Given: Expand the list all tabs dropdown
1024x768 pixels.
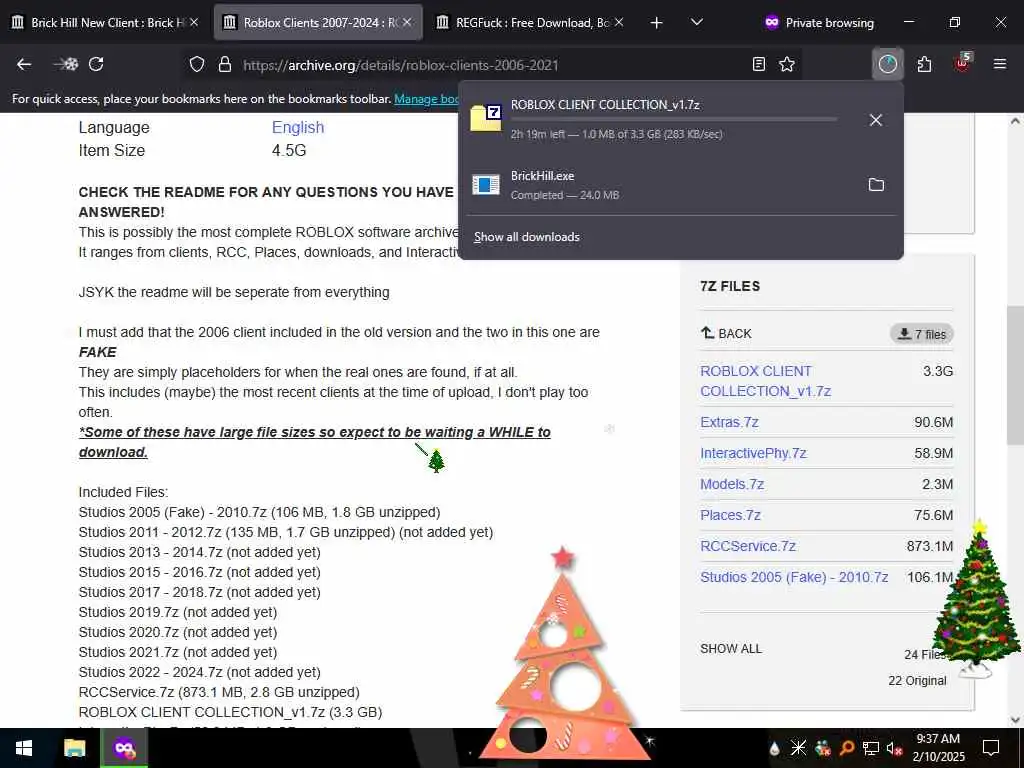Looking at the screenshot, I should click(x=697, y=22).
